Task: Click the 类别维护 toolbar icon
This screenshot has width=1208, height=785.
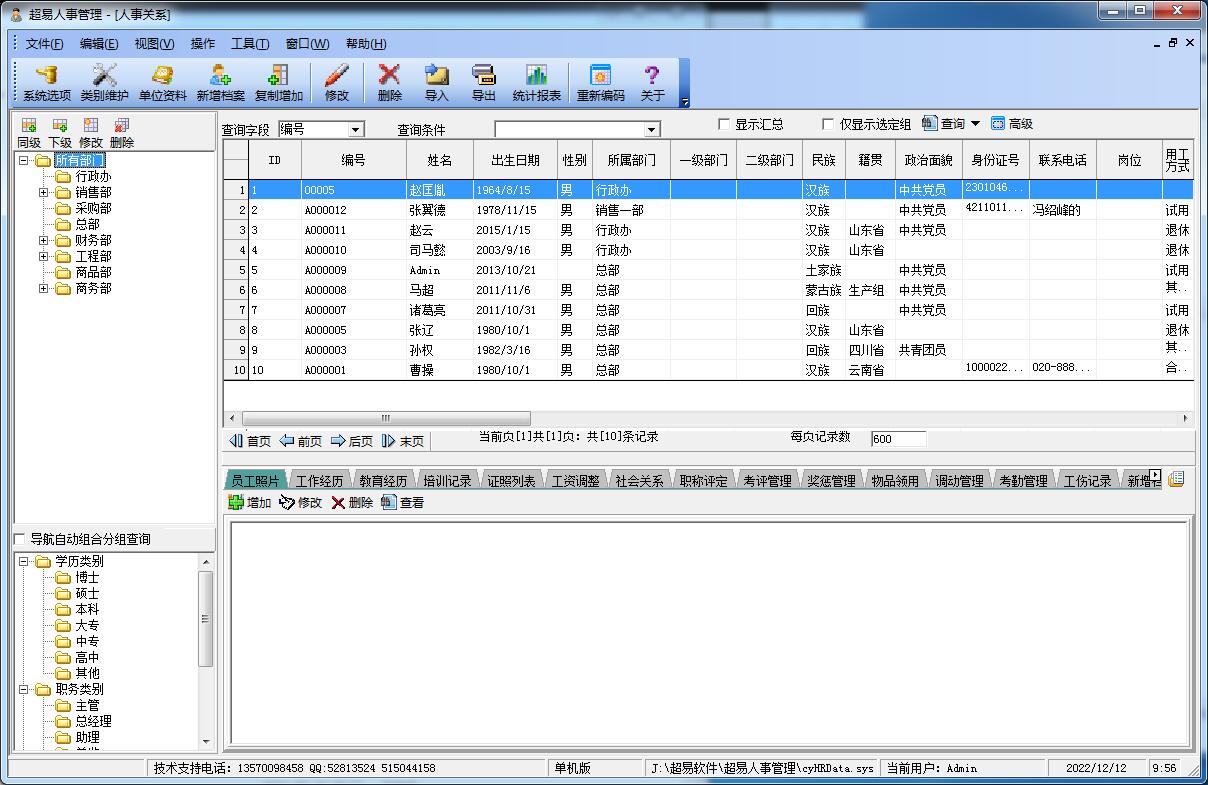Action: point(105,83)
